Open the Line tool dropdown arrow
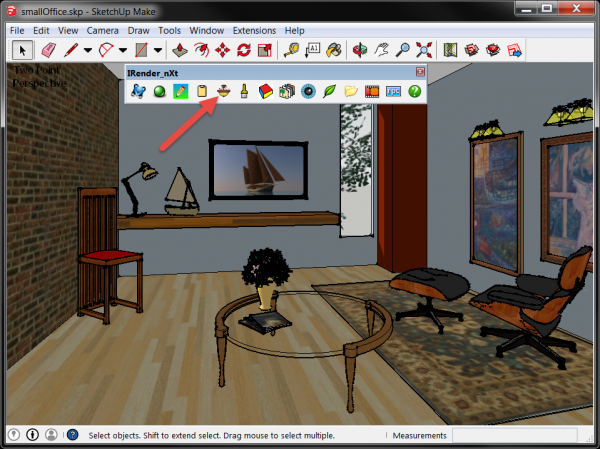The image size is (600, 449). [x=88, y=50]
